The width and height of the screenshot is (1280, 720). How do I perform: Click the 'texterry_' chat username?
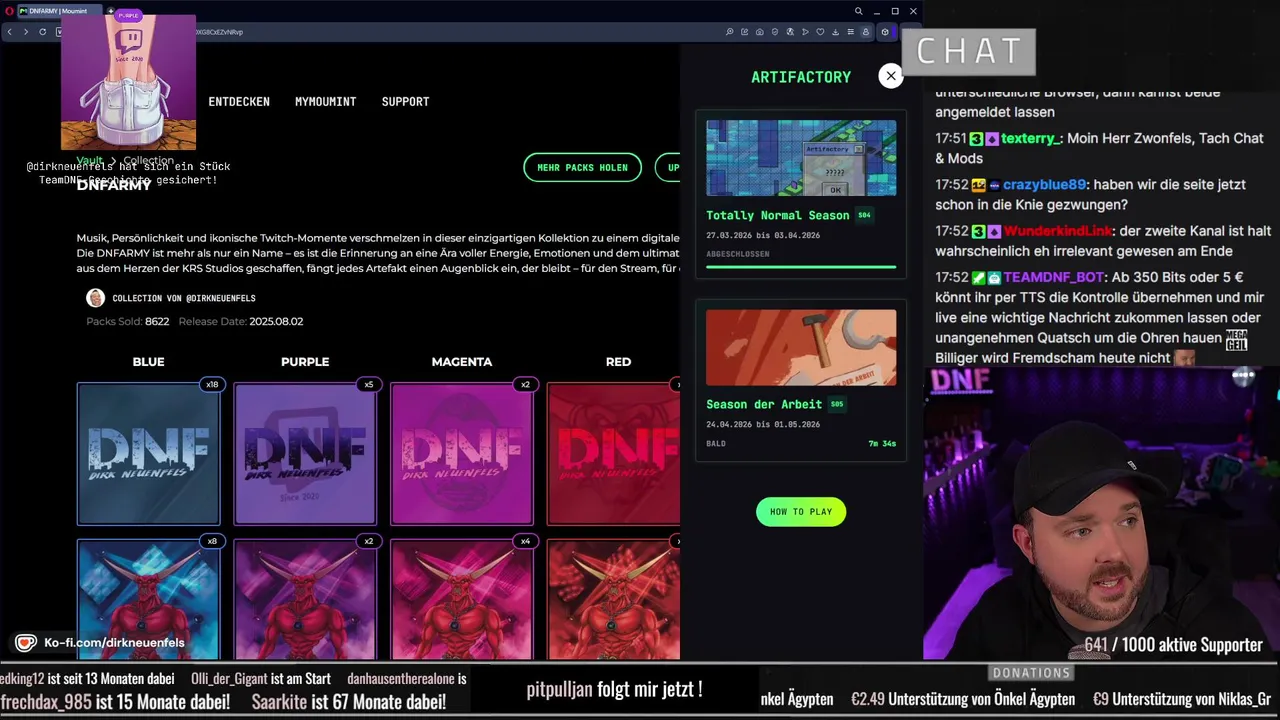pyautogui.click(x=1031, y=138)
